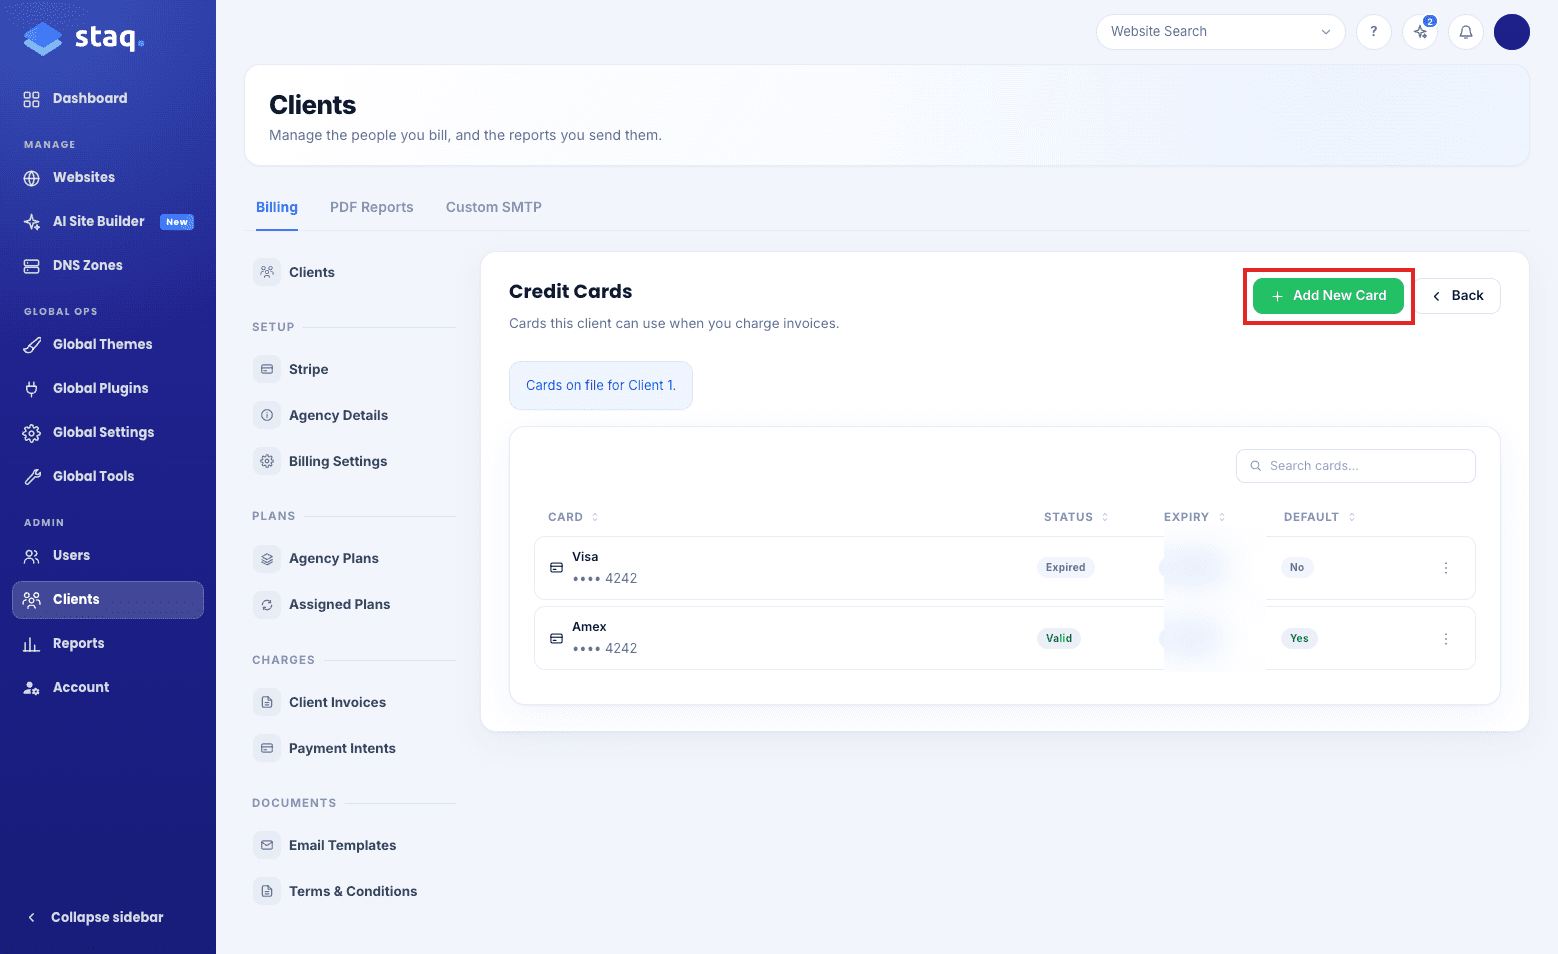Open the user avatar circle
This screenshot has height=954, width=1558.
pos(1512,32)
